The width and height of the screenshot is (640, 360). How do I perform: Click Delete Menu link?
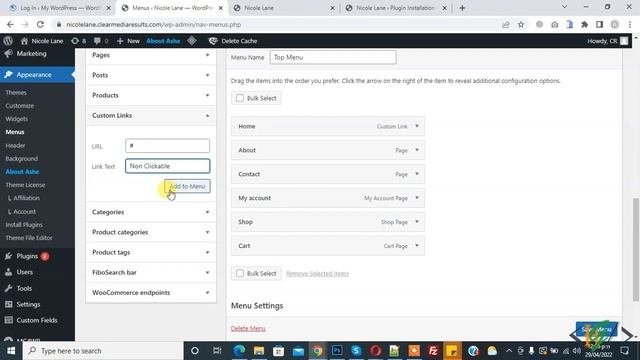(x=248, y=329)
